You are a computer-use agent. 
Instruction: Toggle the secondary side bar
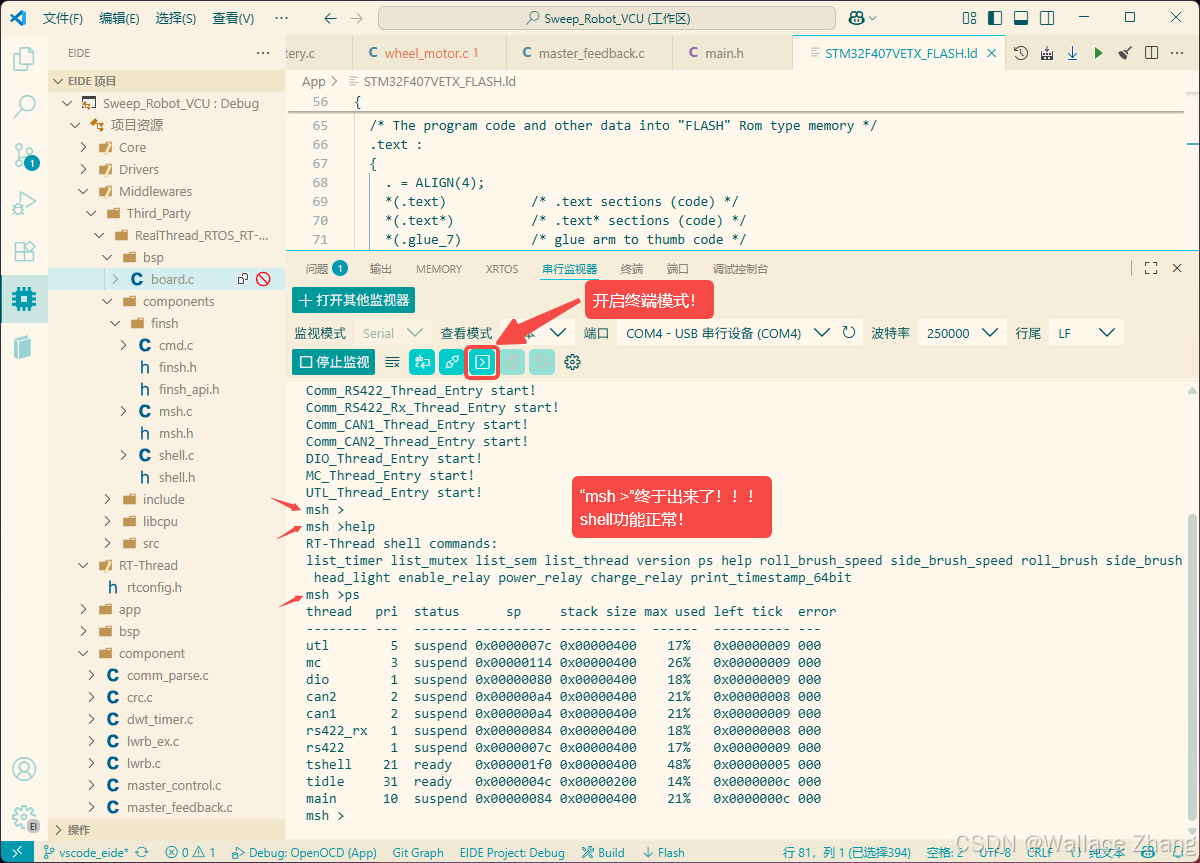1045,18
